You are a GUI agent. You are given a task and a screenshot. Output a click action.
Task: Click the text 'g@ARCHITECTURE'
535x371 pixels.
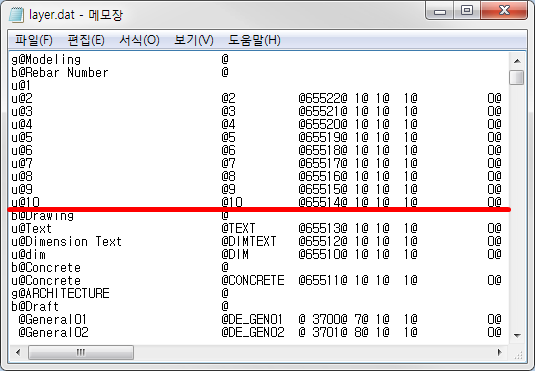(60, 294)
